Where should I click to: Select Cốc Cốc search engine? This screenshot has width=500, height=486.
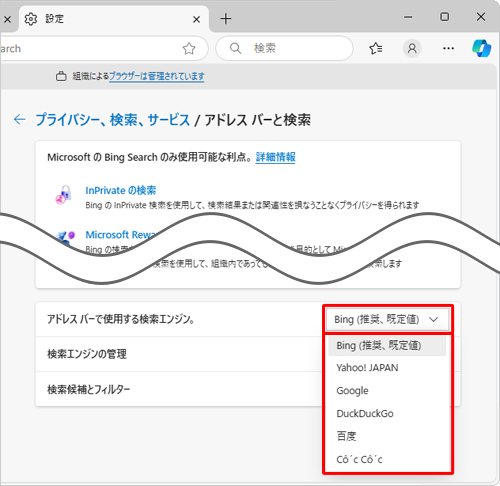pyautogui.click(x=387, y=459)
